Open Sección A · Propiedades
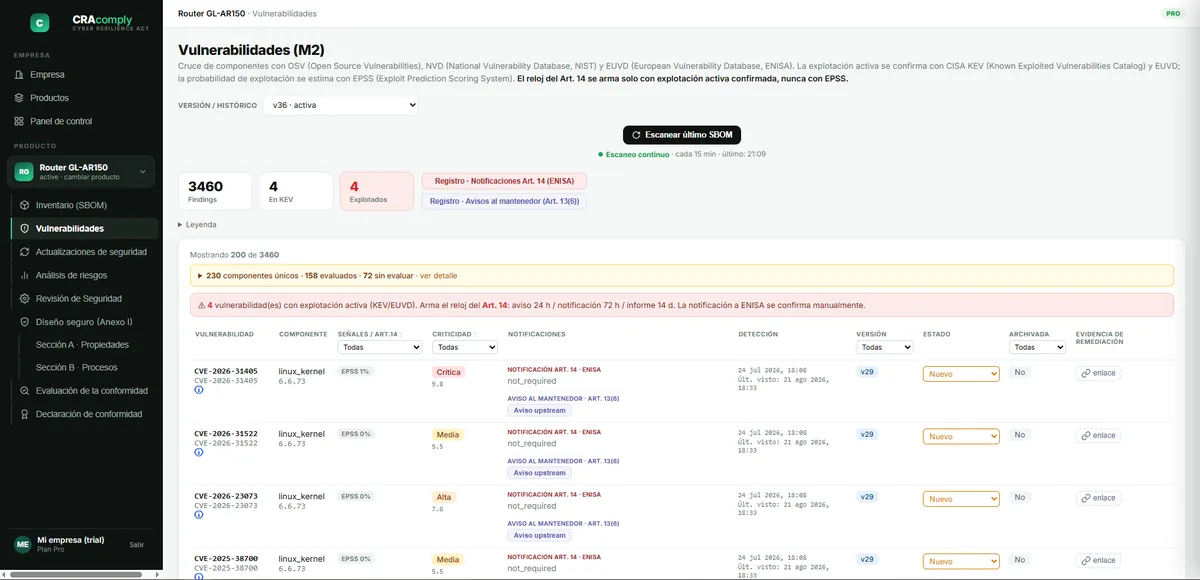 (82, 345)
